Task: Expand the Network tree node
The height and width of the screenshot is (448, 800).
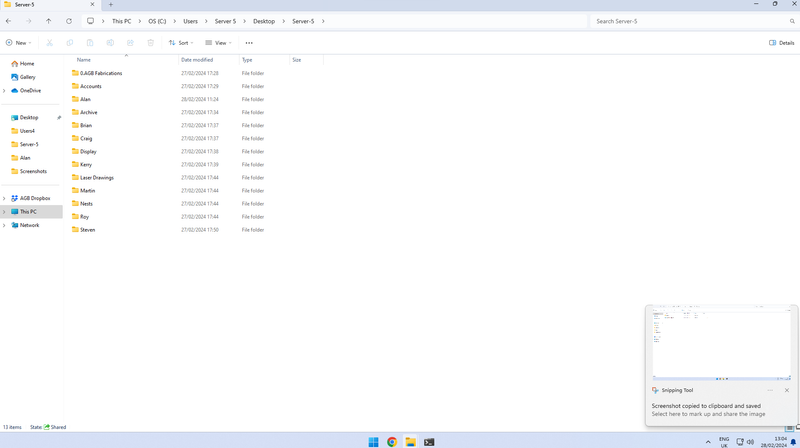Action: tap(4, 226)
